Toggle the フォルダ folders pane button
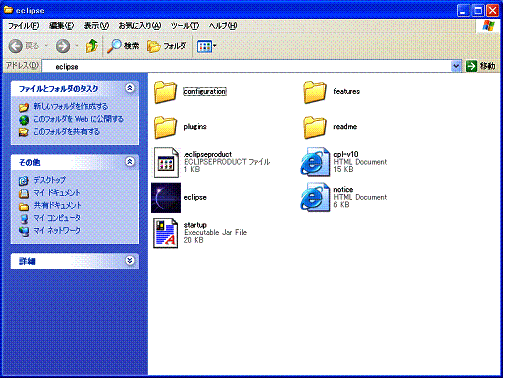This screenshot has height=378, width=505. [166, 46]
